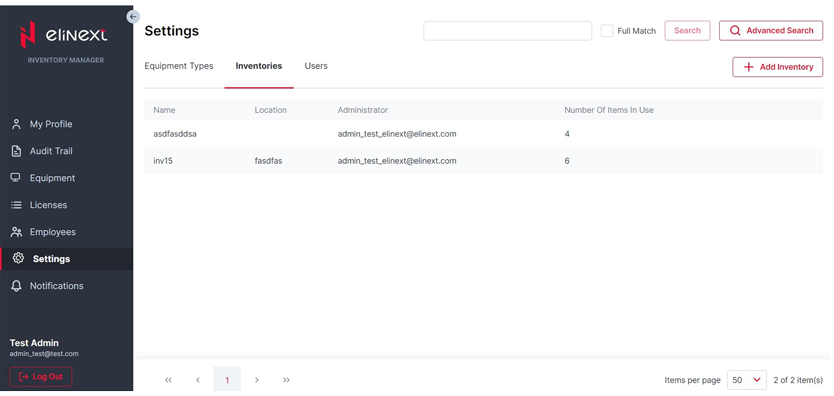Click the Audit Trail document icon
The height and width of the screenshot is (396, 834).
[16, 151]
